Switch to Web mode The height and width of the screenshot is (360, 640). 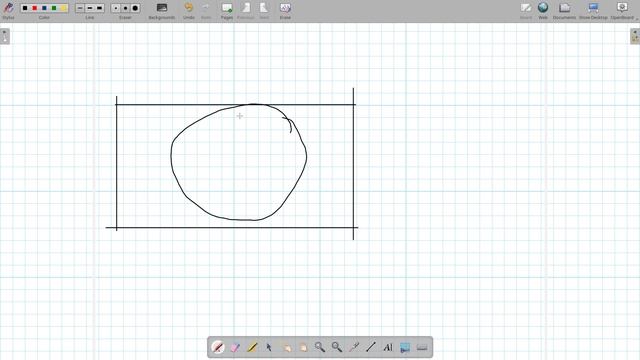click(543, 11)
